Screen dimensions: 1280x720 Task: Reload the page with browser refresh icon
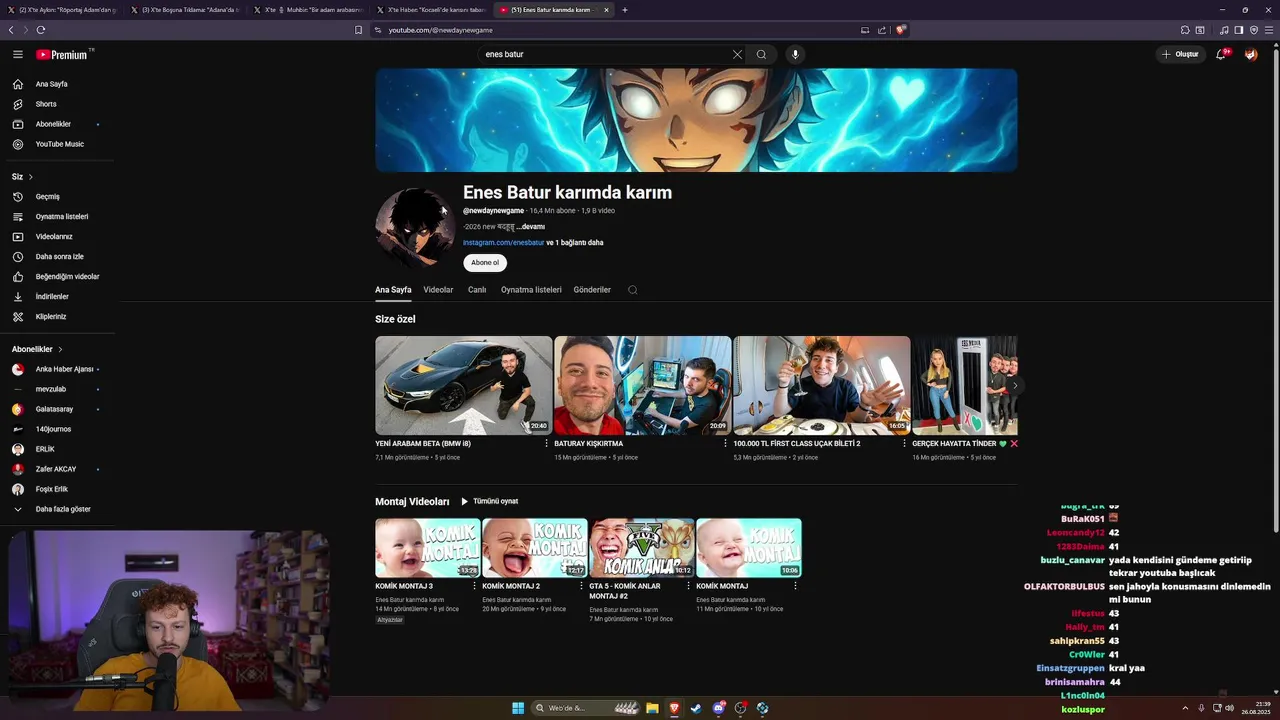tap(41, 30)
